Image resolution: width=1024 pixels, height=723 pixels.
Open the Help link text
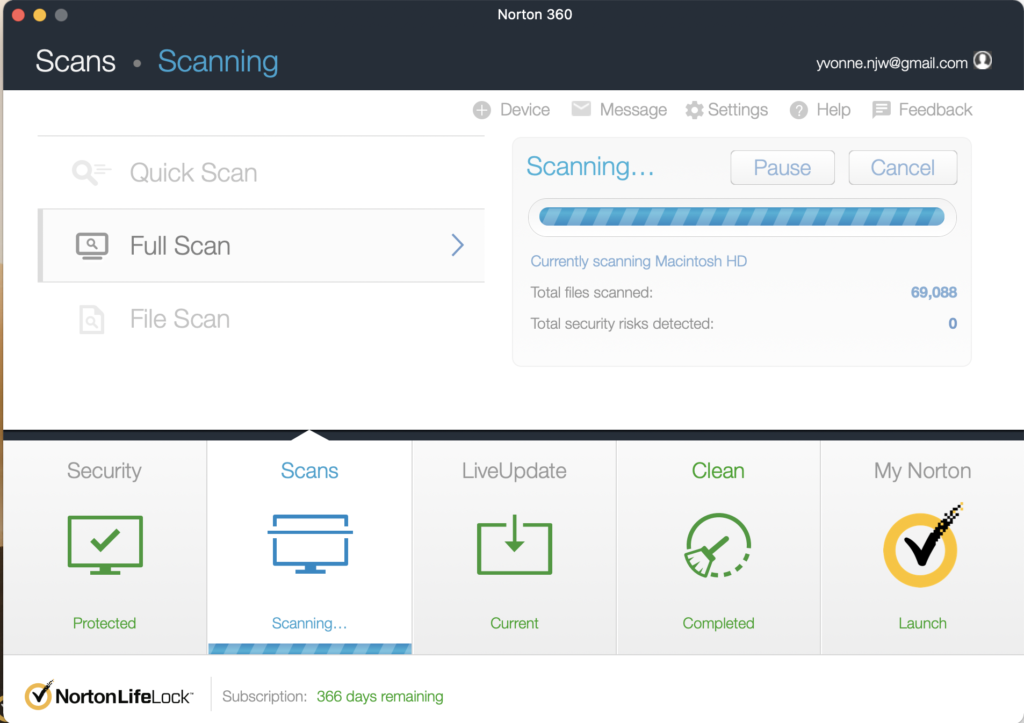pos(833,110)
